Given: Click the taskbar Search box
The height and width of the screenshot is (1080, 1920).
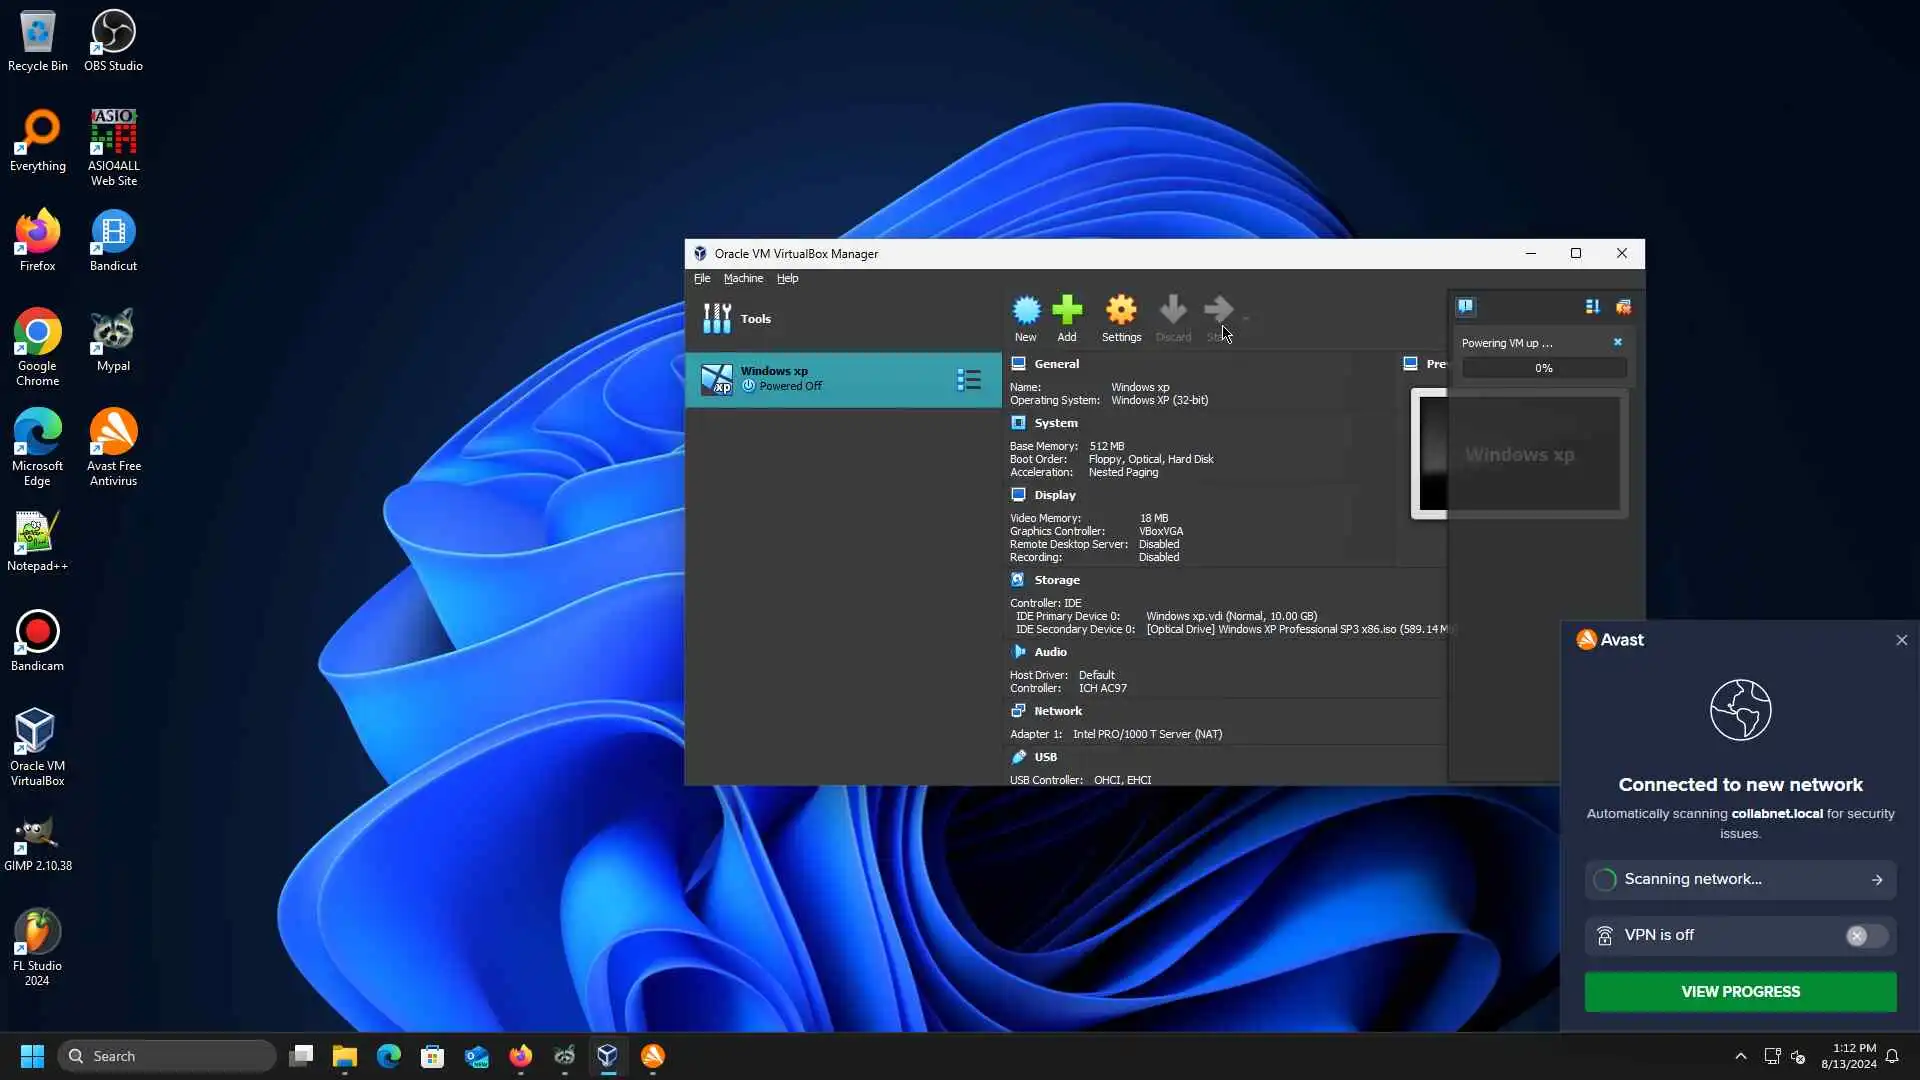Looking at the screenshot, I should pyautogui.click(x=166, y=1056).
